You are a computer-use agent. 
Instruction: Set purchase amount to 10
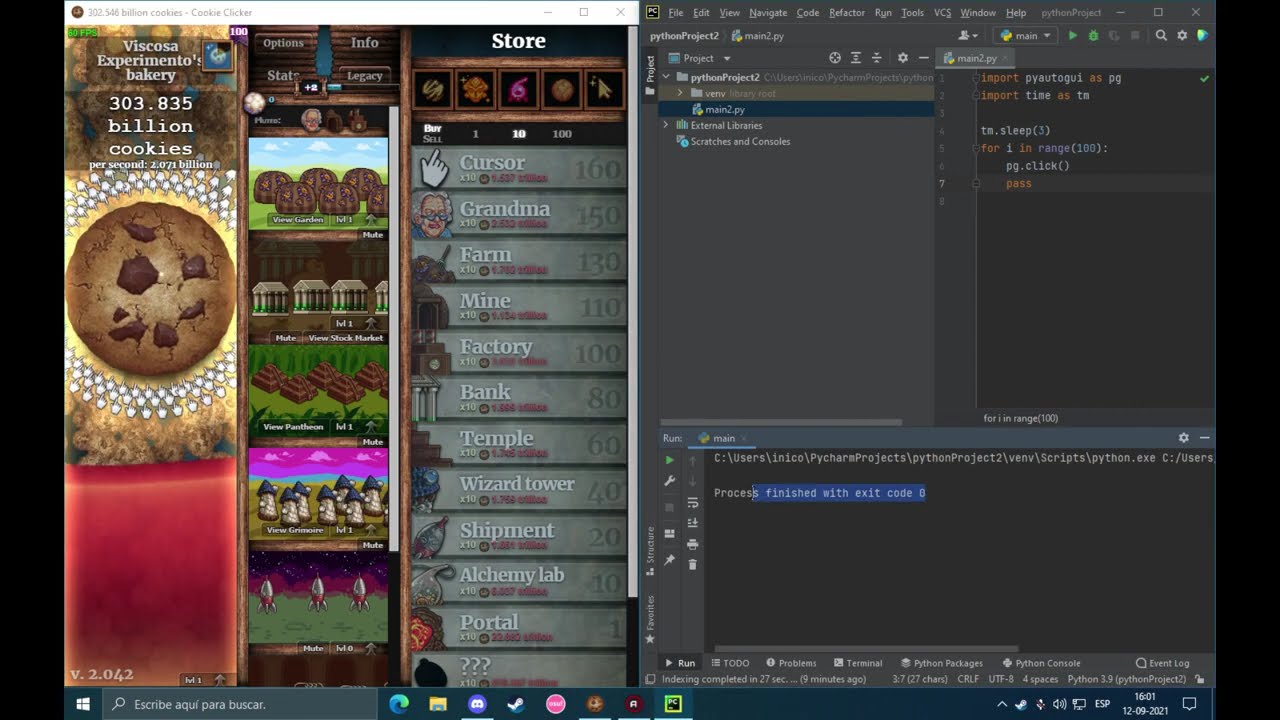[x=519, y=134]
